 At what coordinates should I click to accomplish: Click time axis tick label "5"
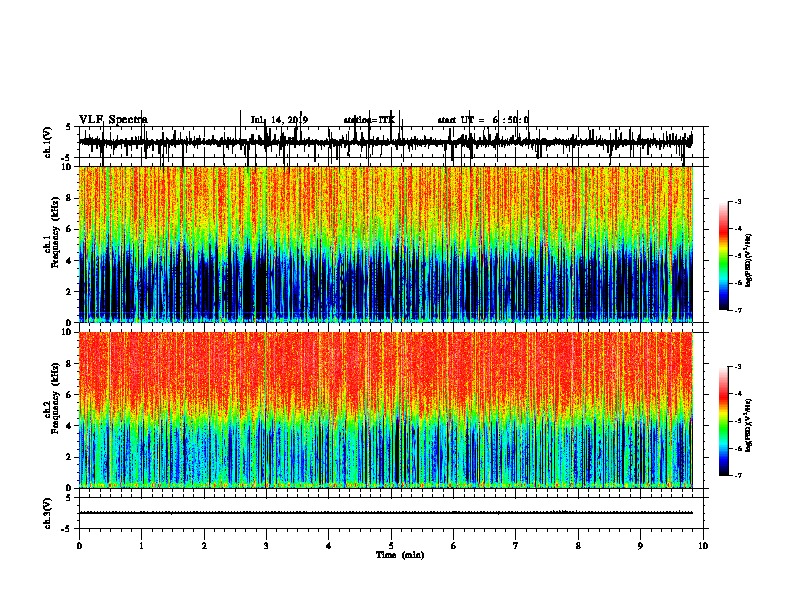tap(391, 546)
